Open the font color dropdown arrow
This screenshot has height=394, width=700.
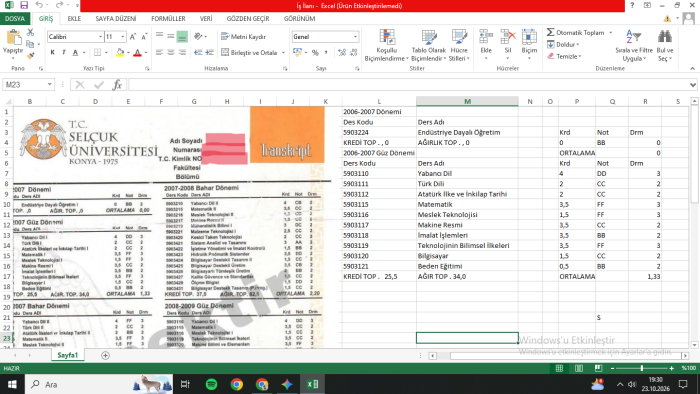click(146, 53)
